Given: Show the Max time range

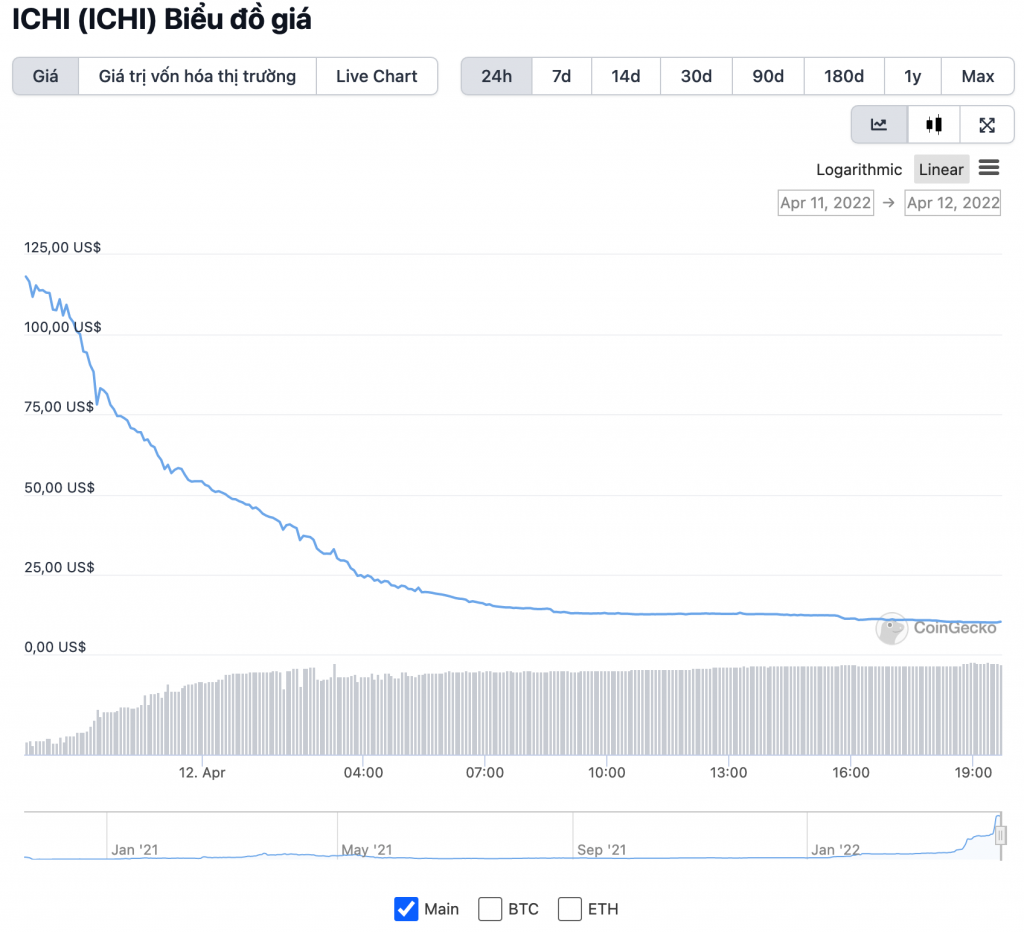Looking at the screenshot, I should 978,76.
